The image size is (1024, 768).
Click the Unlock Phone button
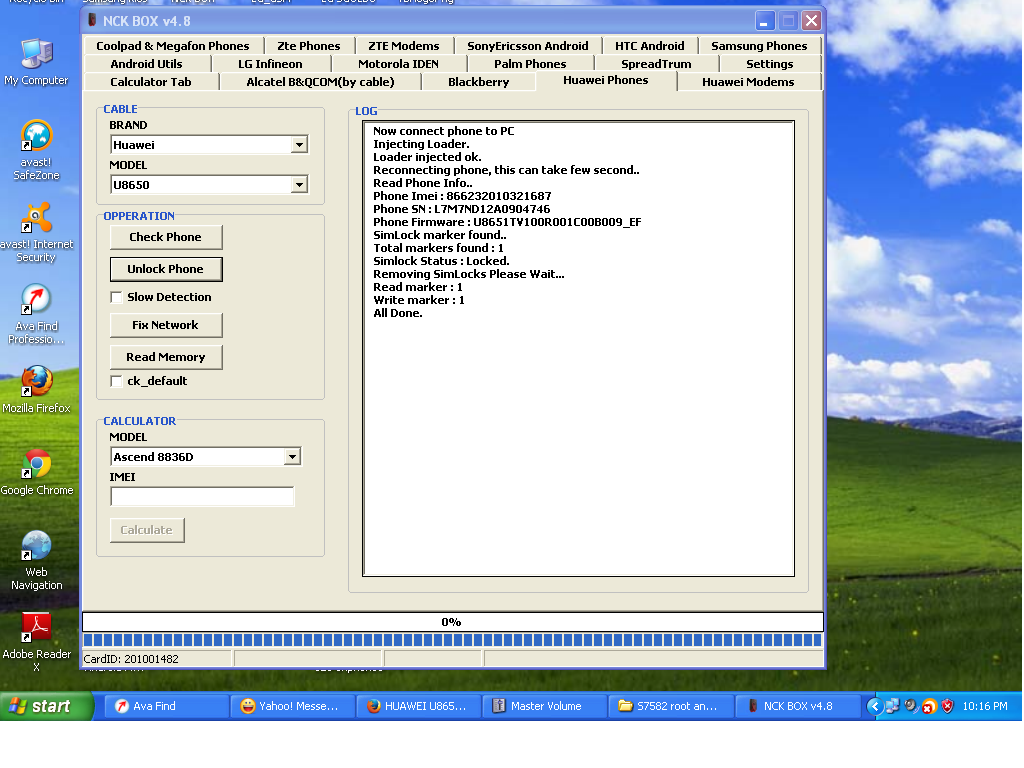pyautogui.click(x=165, y=269)
